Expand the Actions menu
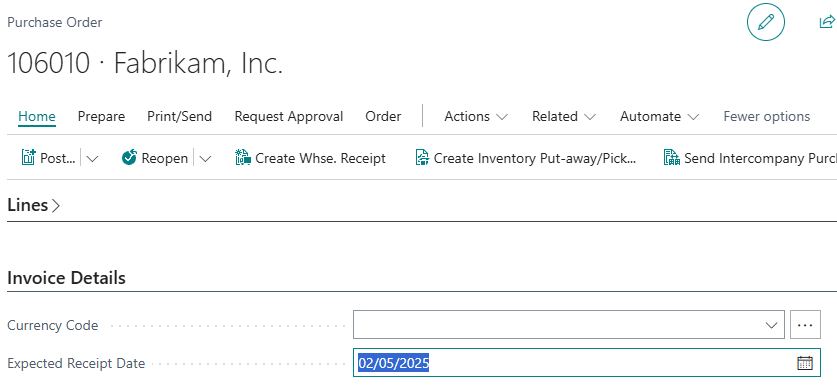The height and width of the screenshot is (391, 837). (x=476, y=116)
